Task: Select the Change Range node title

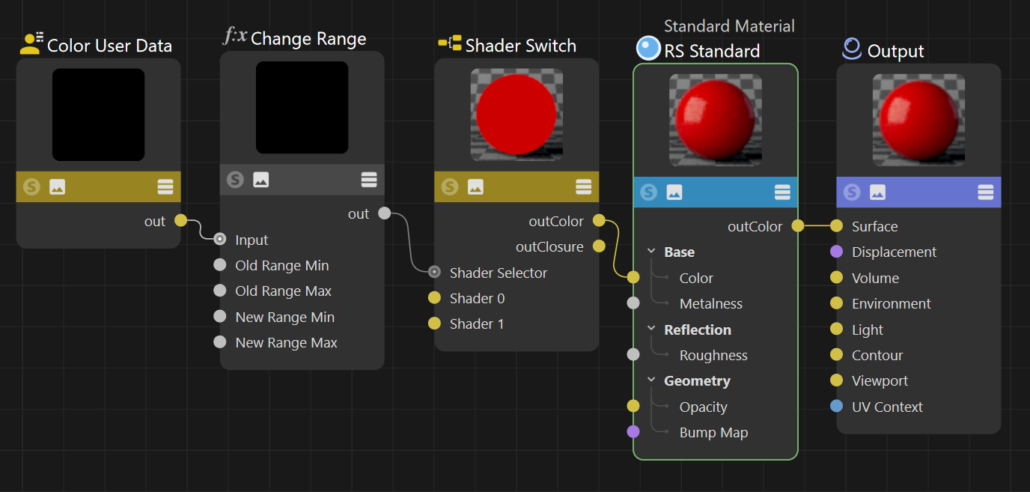Action: [x=308, y=39]
